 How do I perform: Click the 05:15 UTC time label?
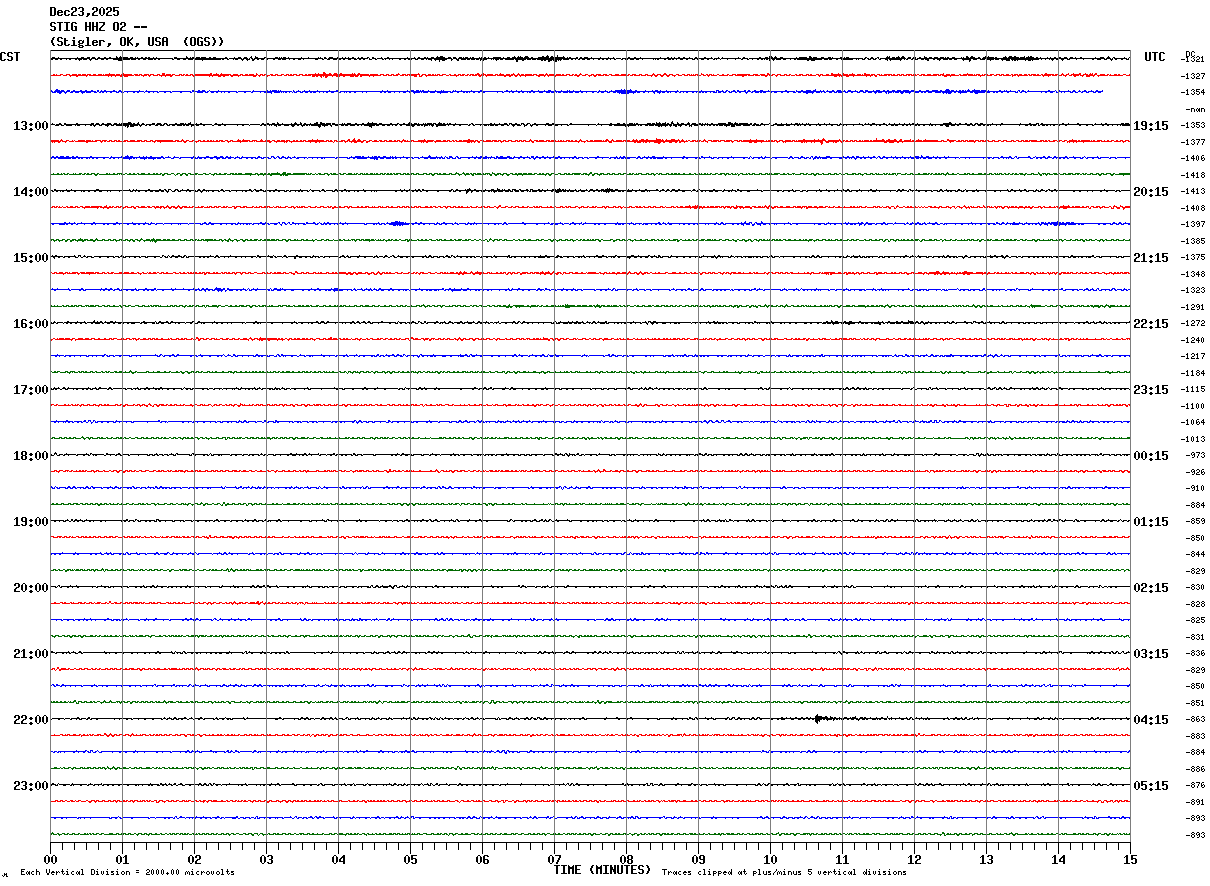[1151, 786]
